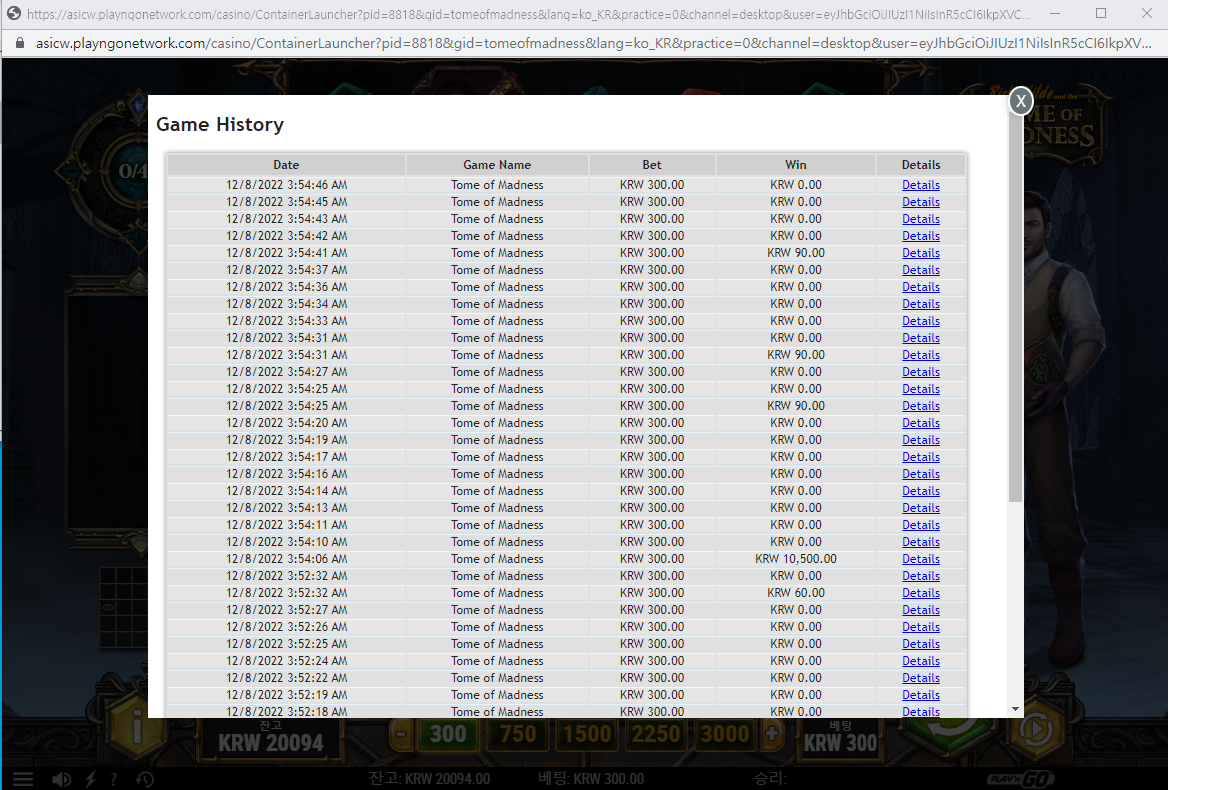Increase bet with plus button
Screen dimensions: 1211x790
[772, 734]
